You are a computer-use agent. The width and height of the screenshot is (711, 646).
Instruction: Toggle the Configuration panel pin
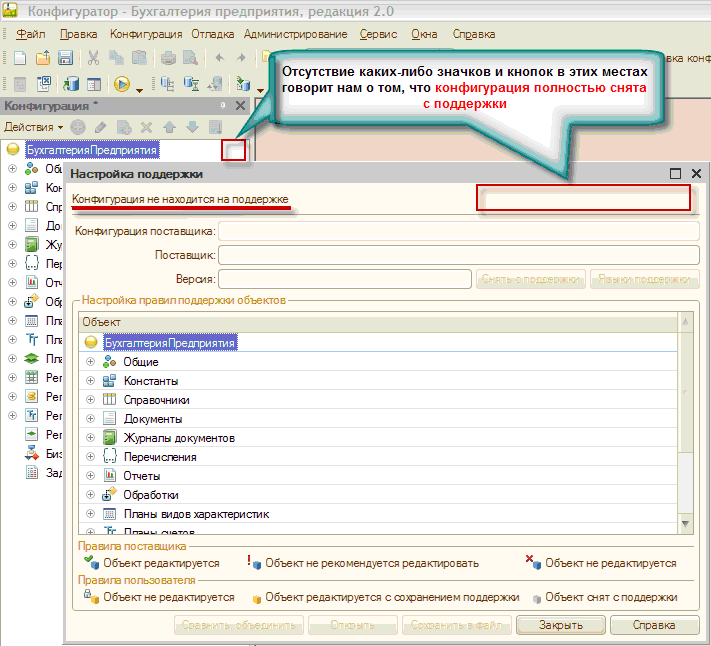tap(222, 105)
